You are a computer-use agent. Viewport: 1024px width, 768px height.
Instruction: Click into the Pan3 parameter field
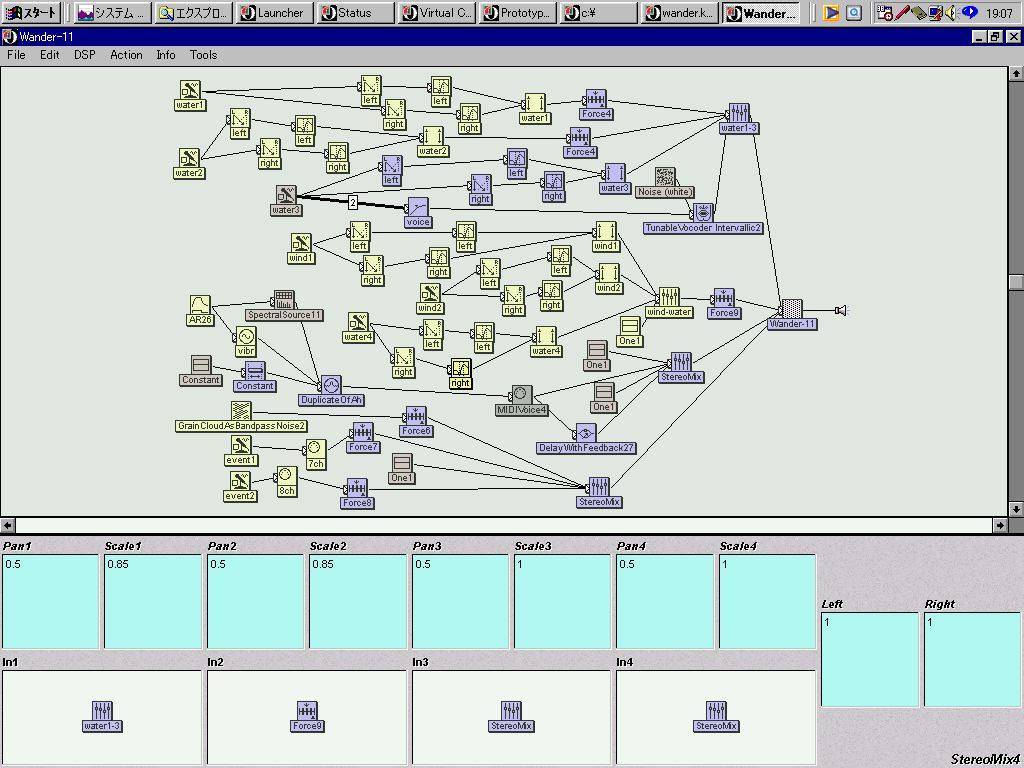pos(460,601)
